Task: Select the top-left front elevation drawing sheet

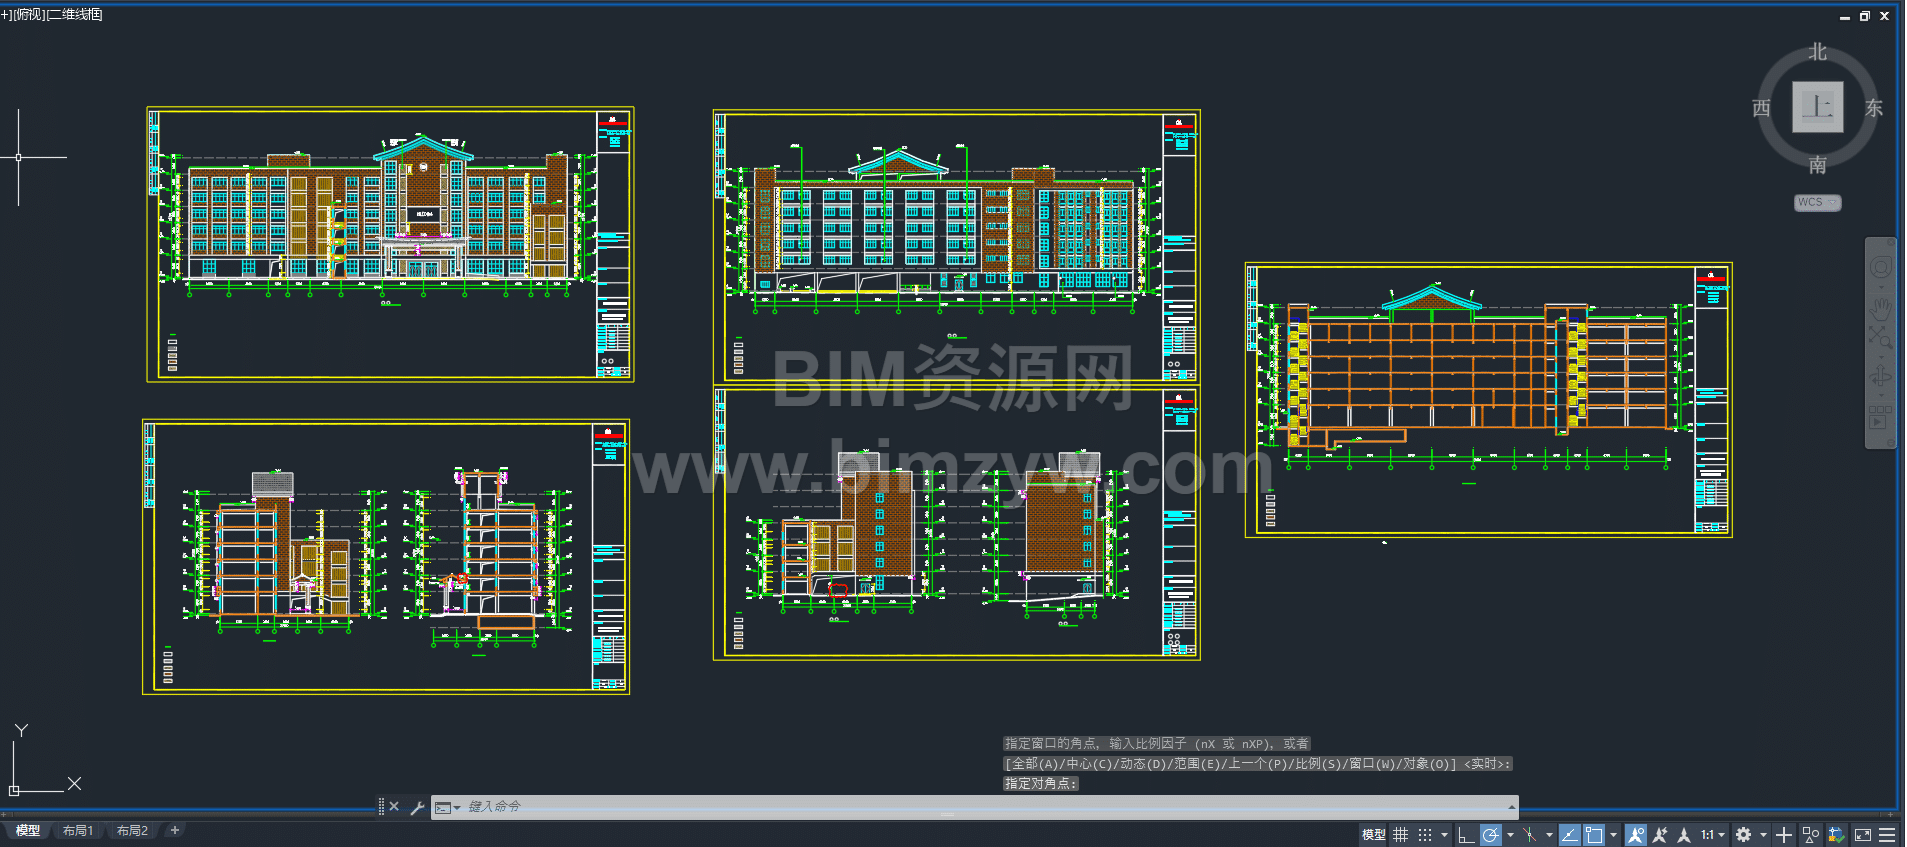Action: click(390, 245)
